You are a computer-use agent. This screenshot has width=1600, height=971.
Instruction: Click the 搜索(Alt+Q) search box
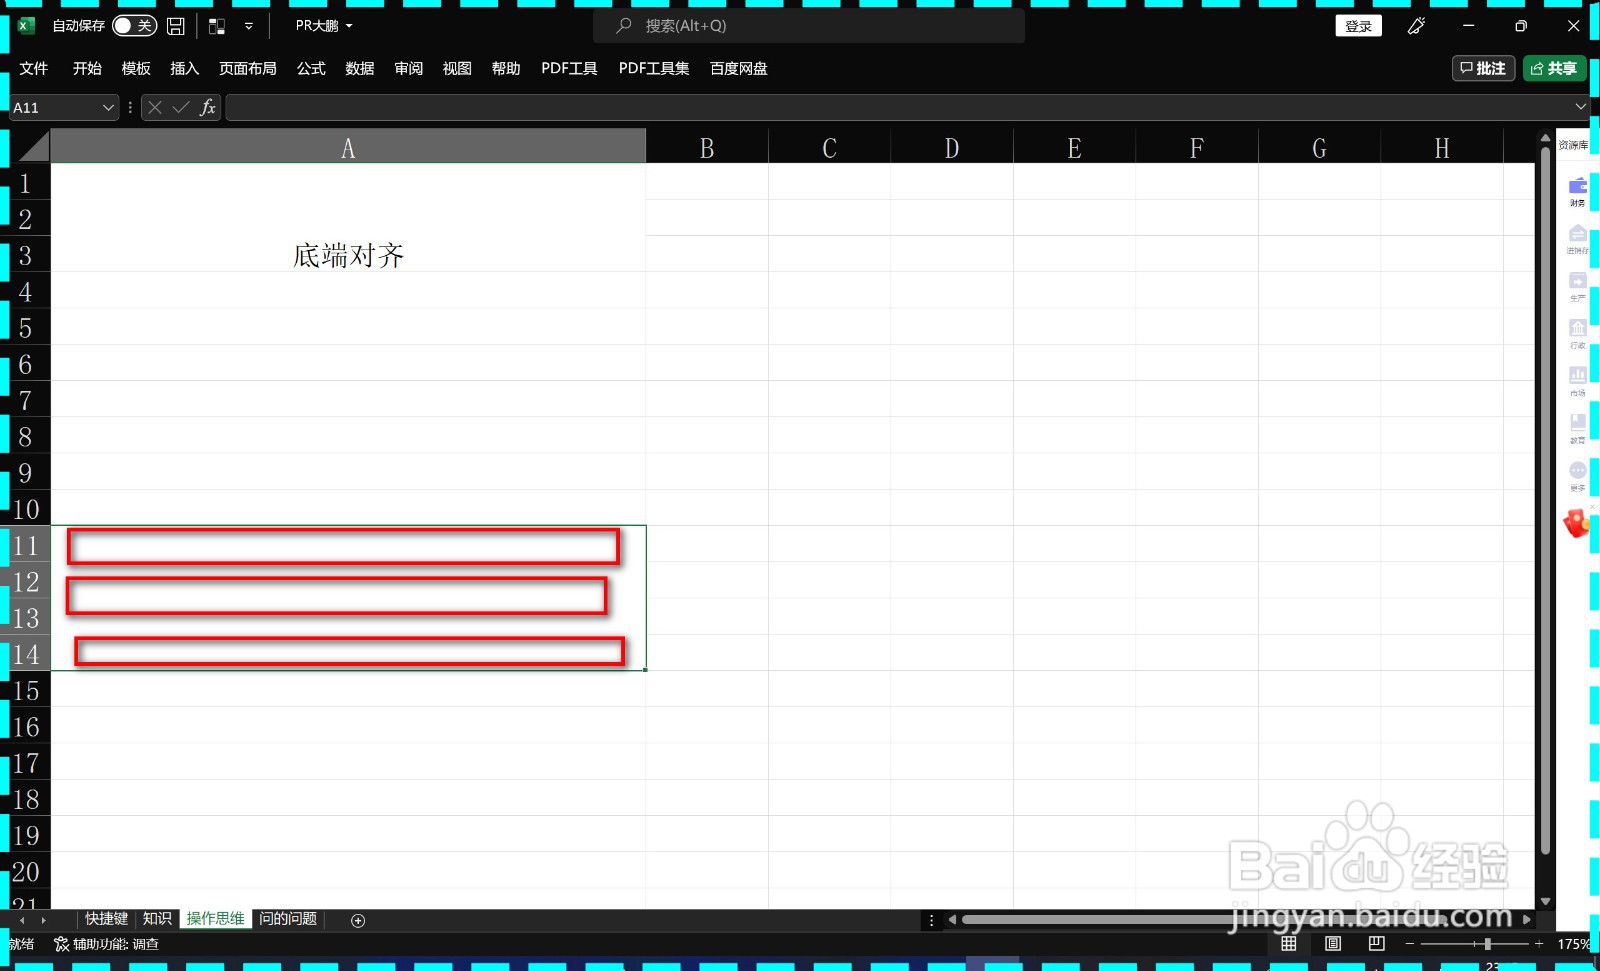tap(809, 26)
